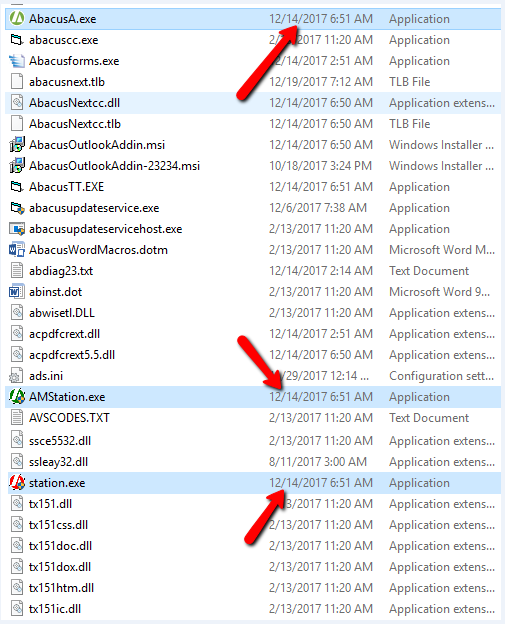Click the tx151ic.dll icon

17,609
